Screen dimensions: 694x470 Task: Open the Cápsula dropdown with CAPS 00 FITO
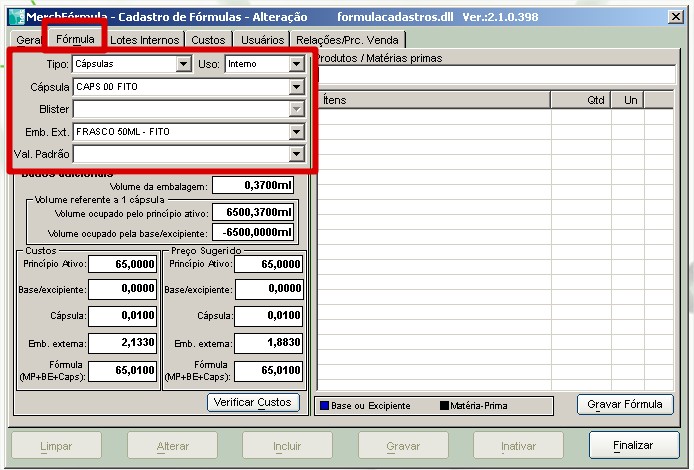296,87
